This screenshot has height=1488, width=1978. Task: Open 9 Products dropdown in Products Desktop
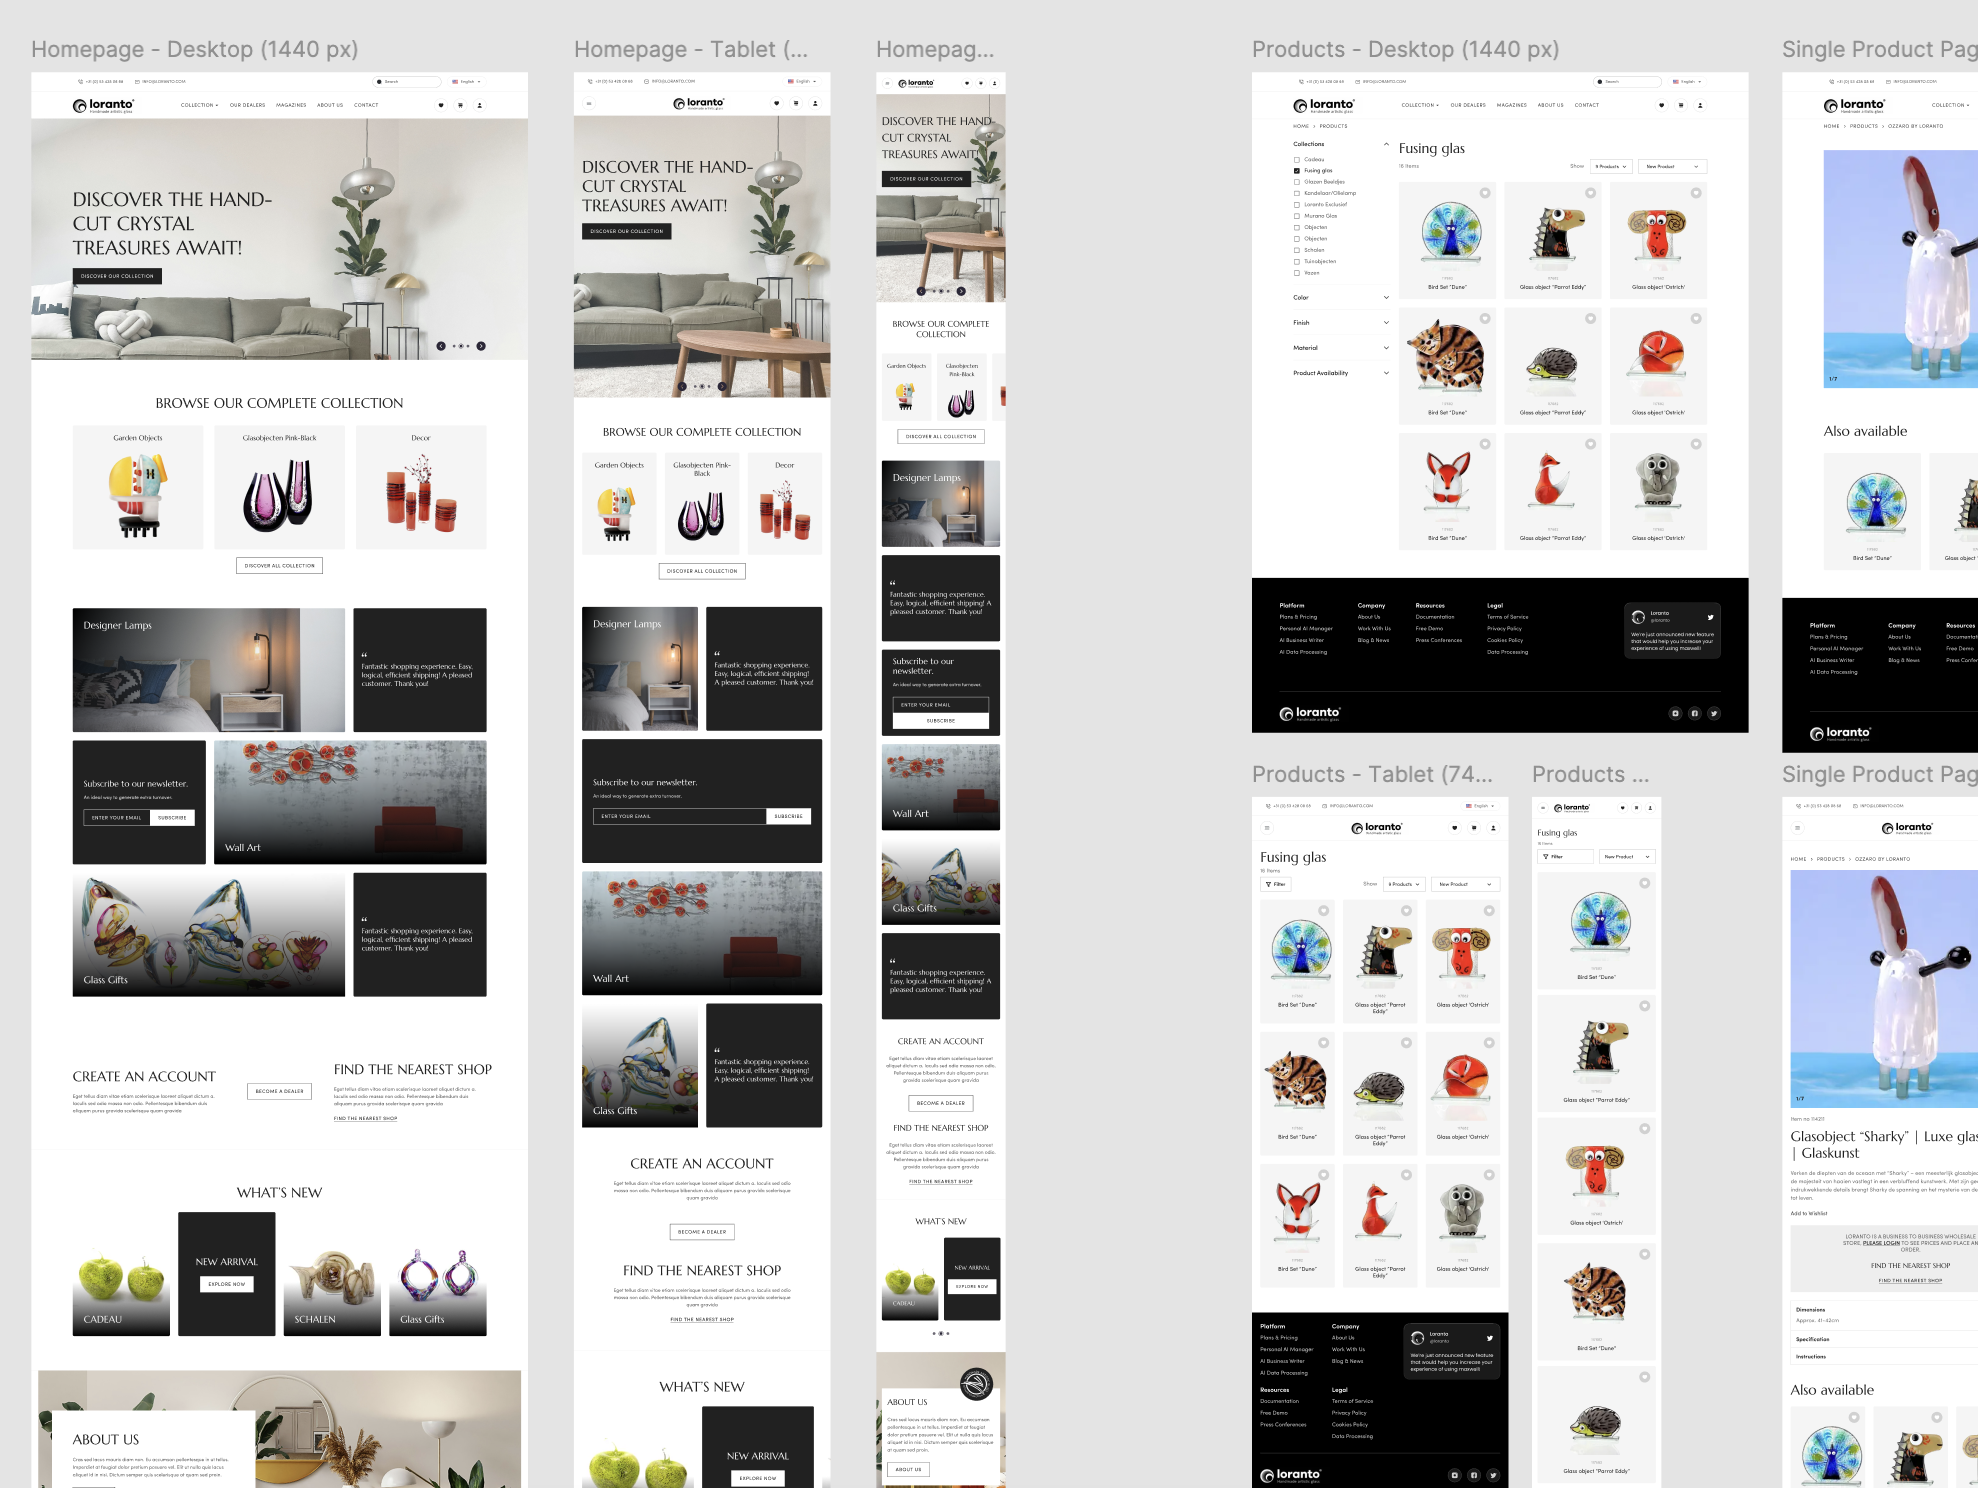[1612, 166]
